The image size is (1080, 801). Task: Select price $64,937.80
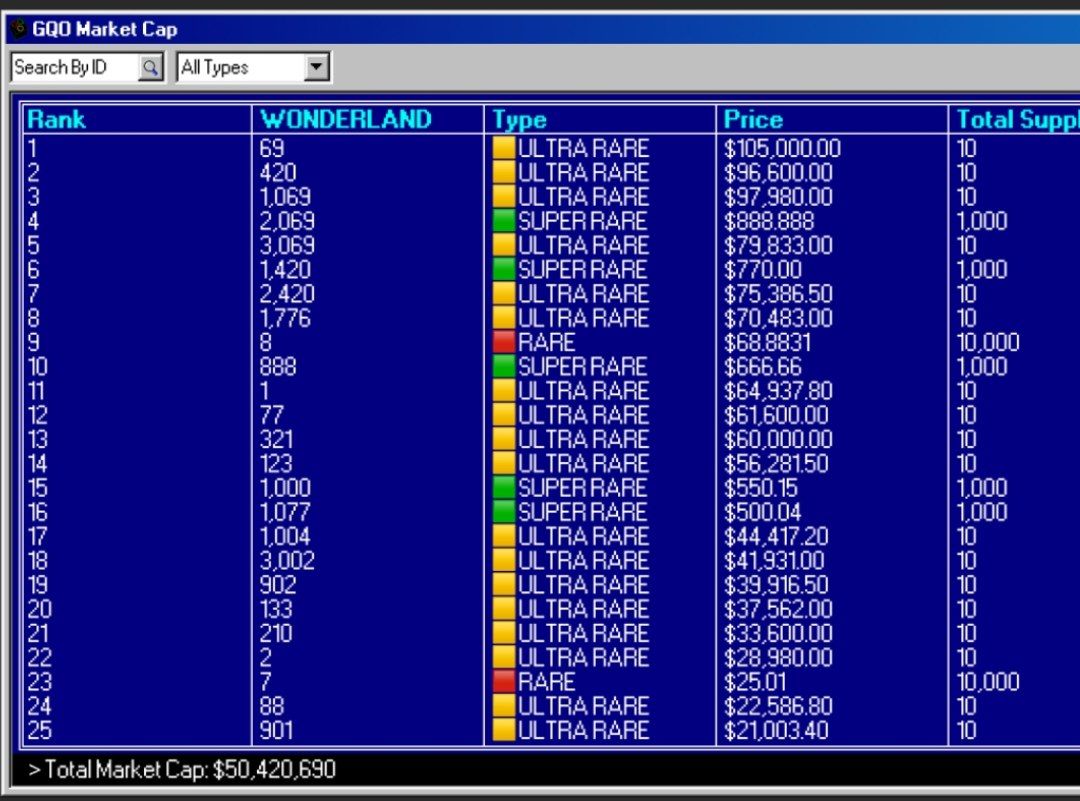778,391
